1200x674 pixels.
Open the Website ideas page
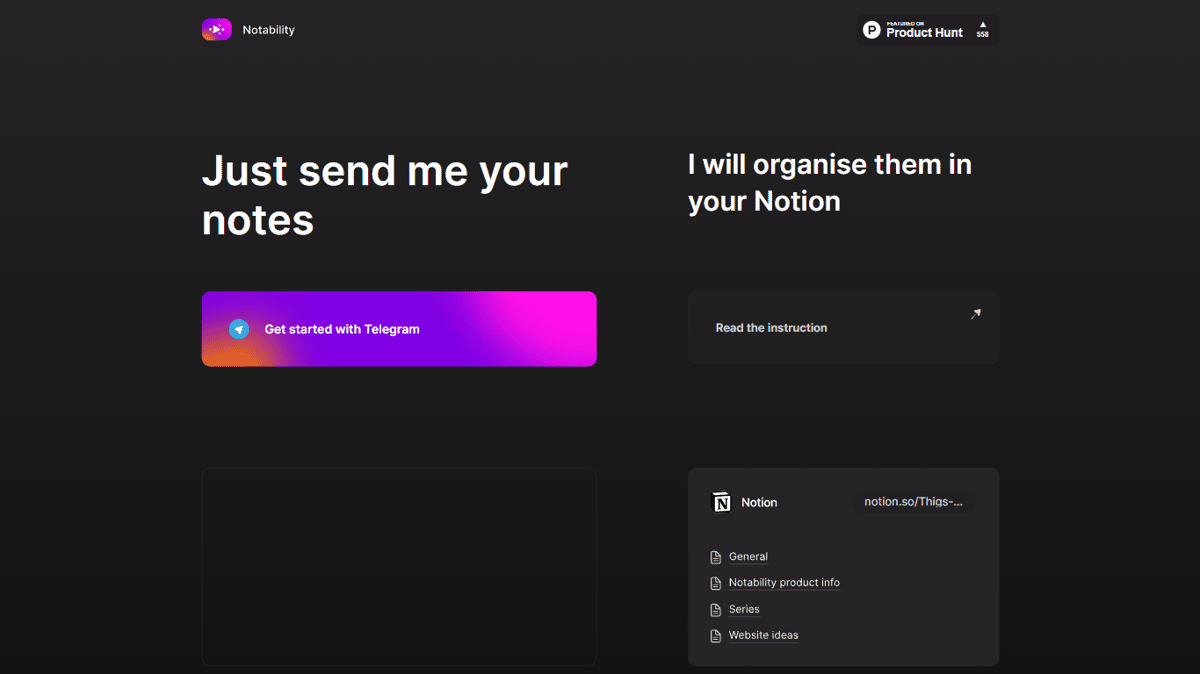[763, 635]
